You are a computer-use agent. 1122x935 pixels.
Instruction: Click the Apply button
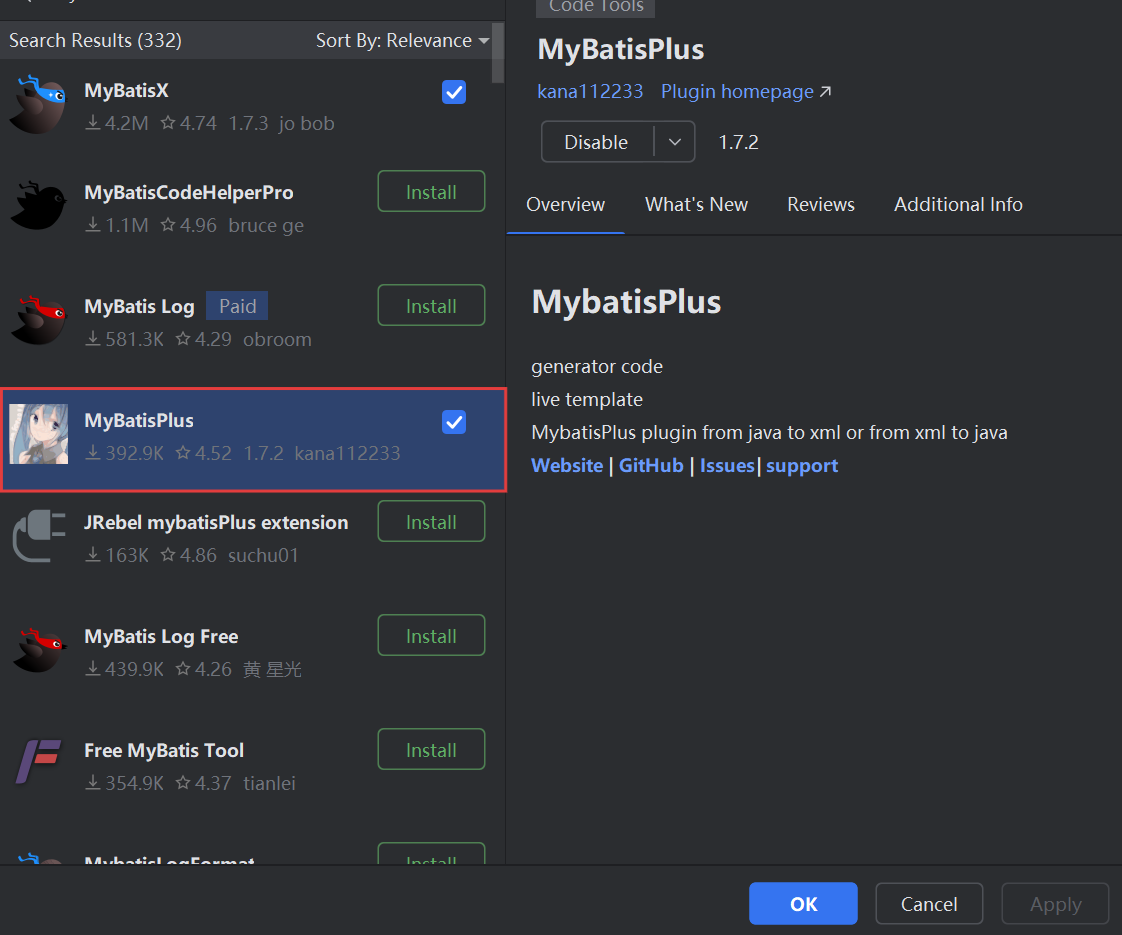click(1055, 904)
